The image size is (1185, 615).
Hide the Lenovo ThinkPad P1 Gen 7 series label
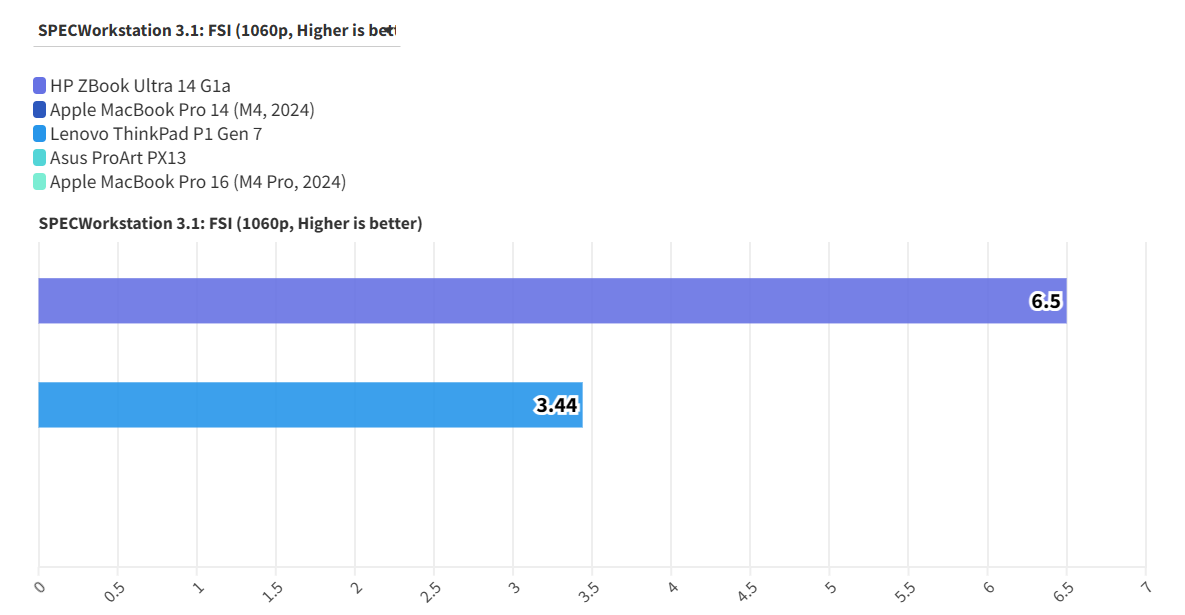155,134
